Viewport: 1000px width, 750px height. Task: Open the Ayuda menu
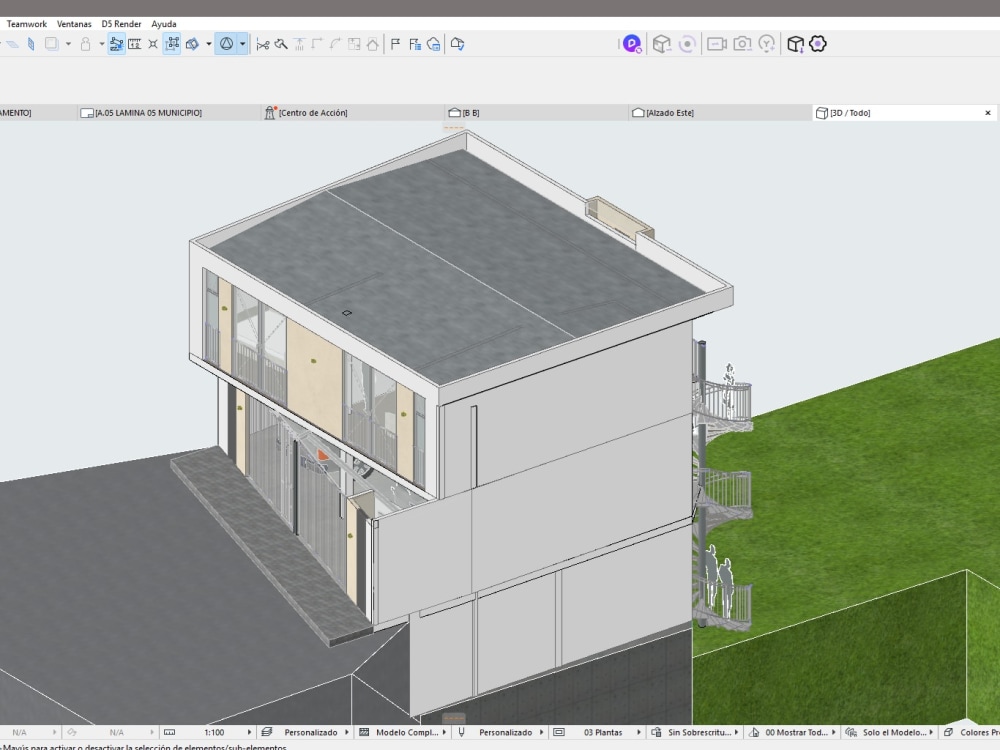[x=164, y=24]
